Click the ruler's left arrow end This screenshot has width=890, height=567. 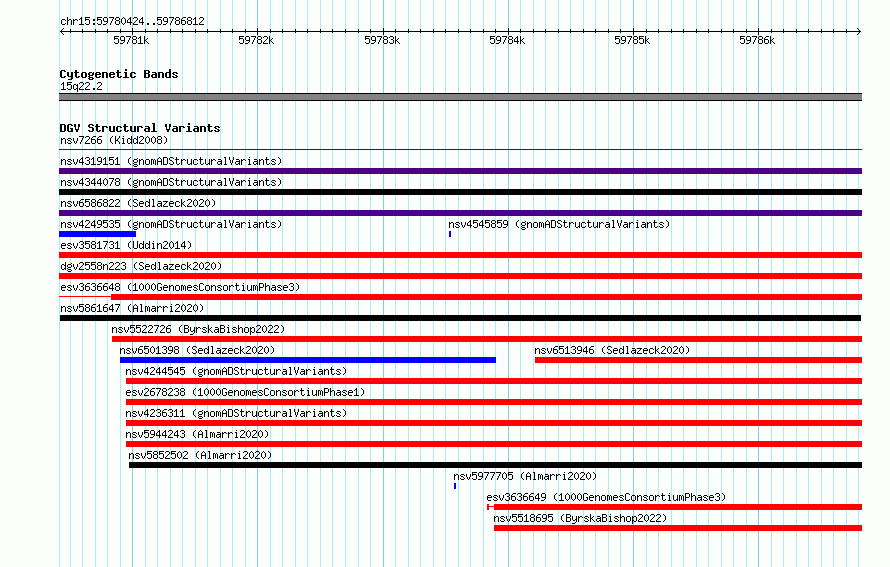tap(62, 31)
